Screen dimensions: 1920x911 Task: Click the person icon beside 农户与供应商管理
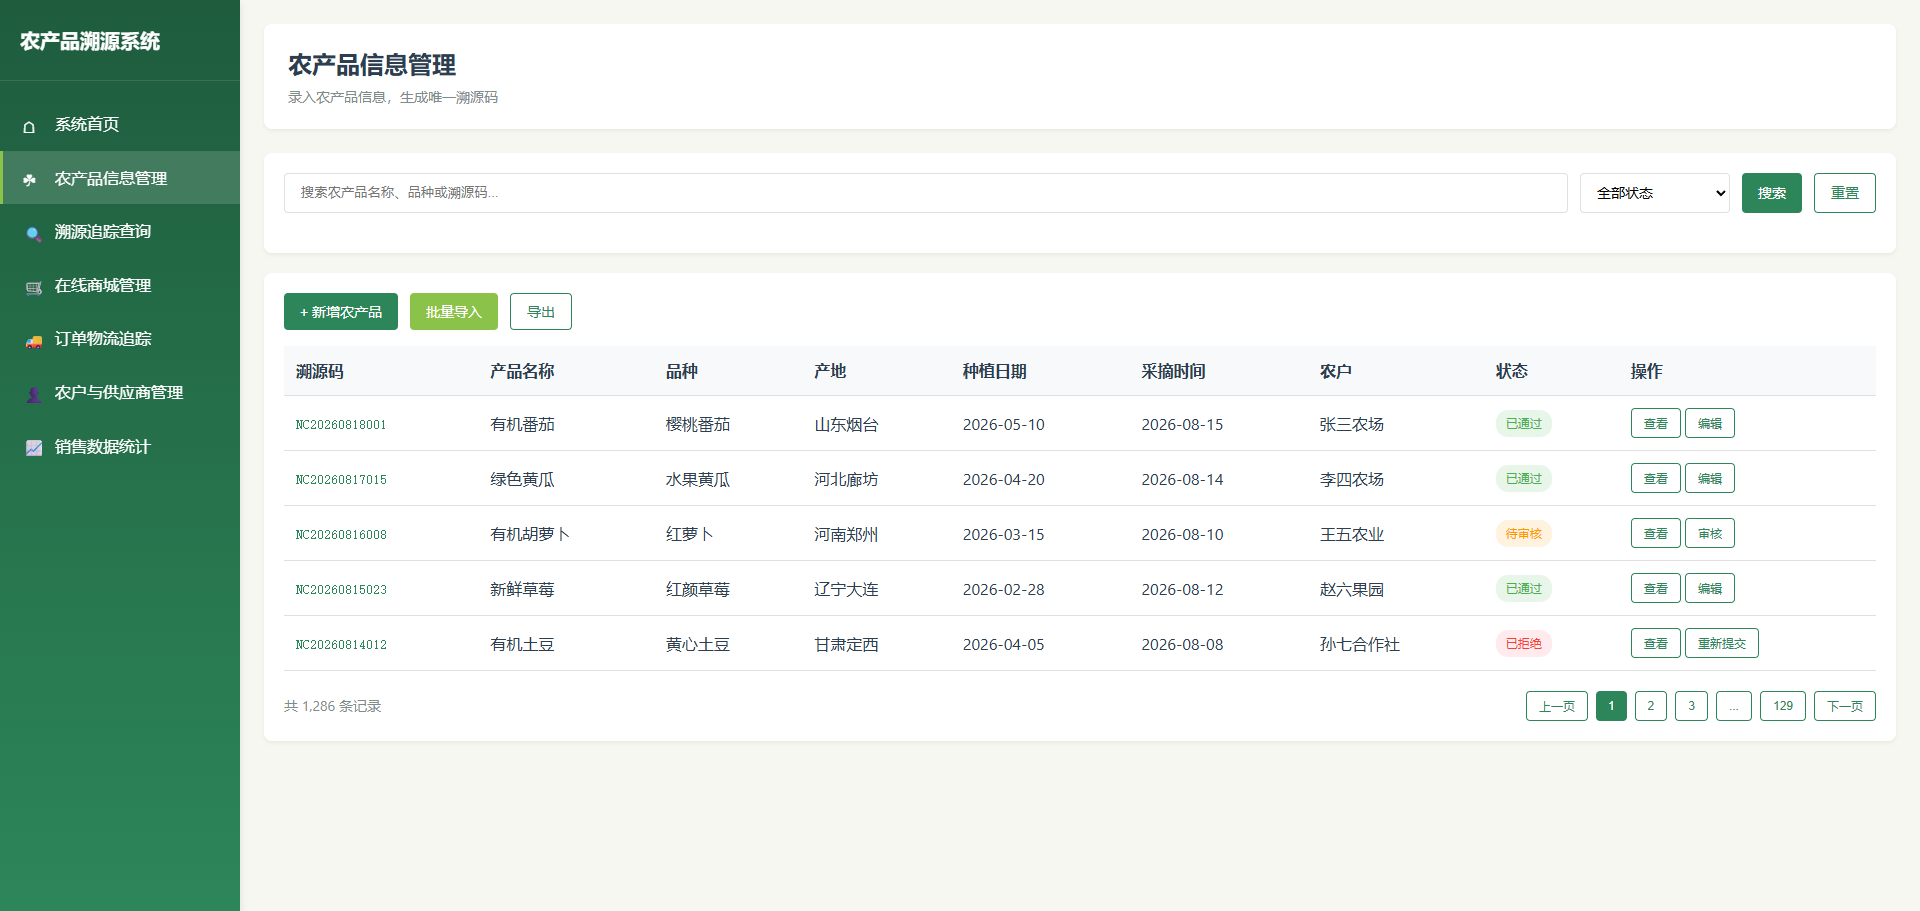[33, 394]
